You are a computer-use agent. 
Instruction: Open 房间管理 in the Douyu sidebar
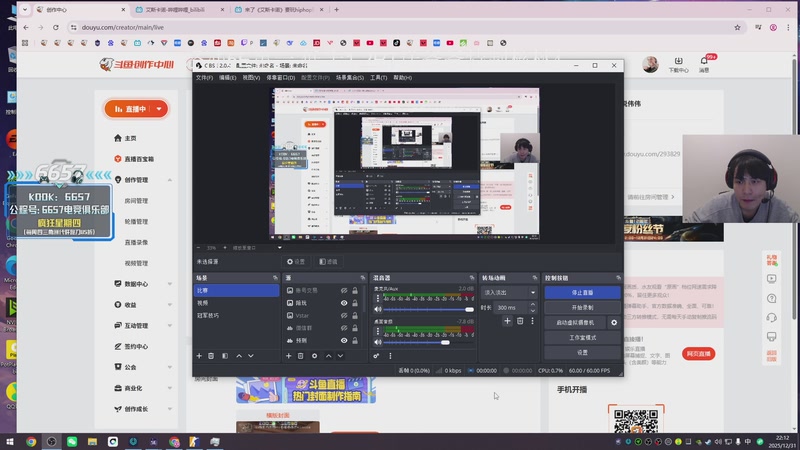click(x=136, y=201)
